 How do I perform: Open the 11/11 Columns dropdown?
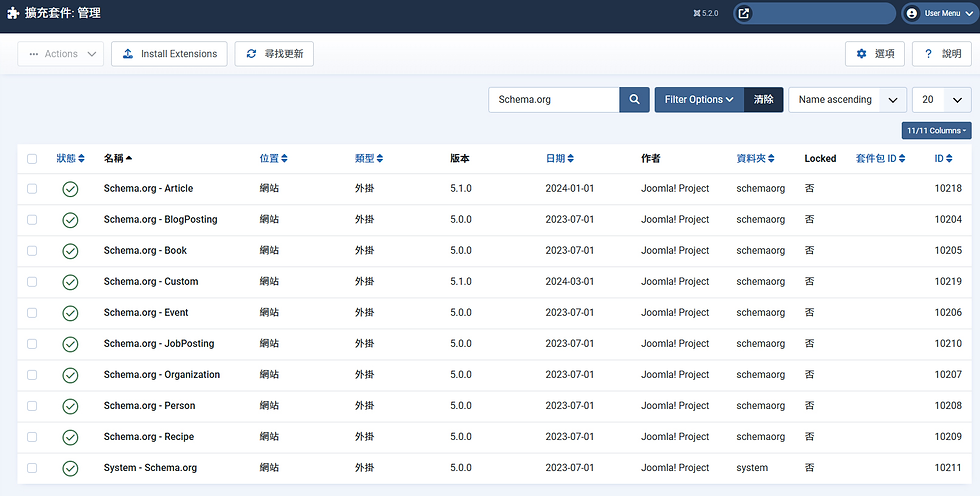point(936,131)
